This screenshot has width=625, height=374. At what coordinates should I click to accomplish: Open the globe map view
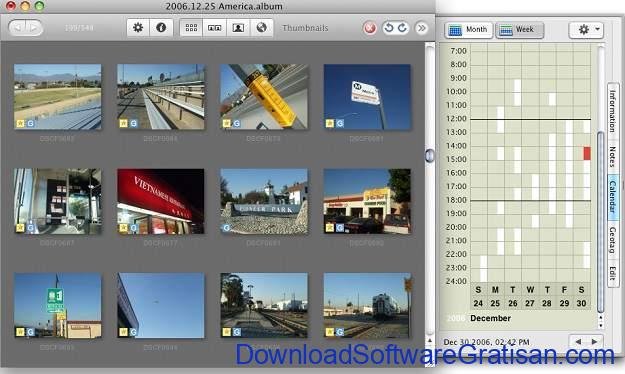point(261,28)
